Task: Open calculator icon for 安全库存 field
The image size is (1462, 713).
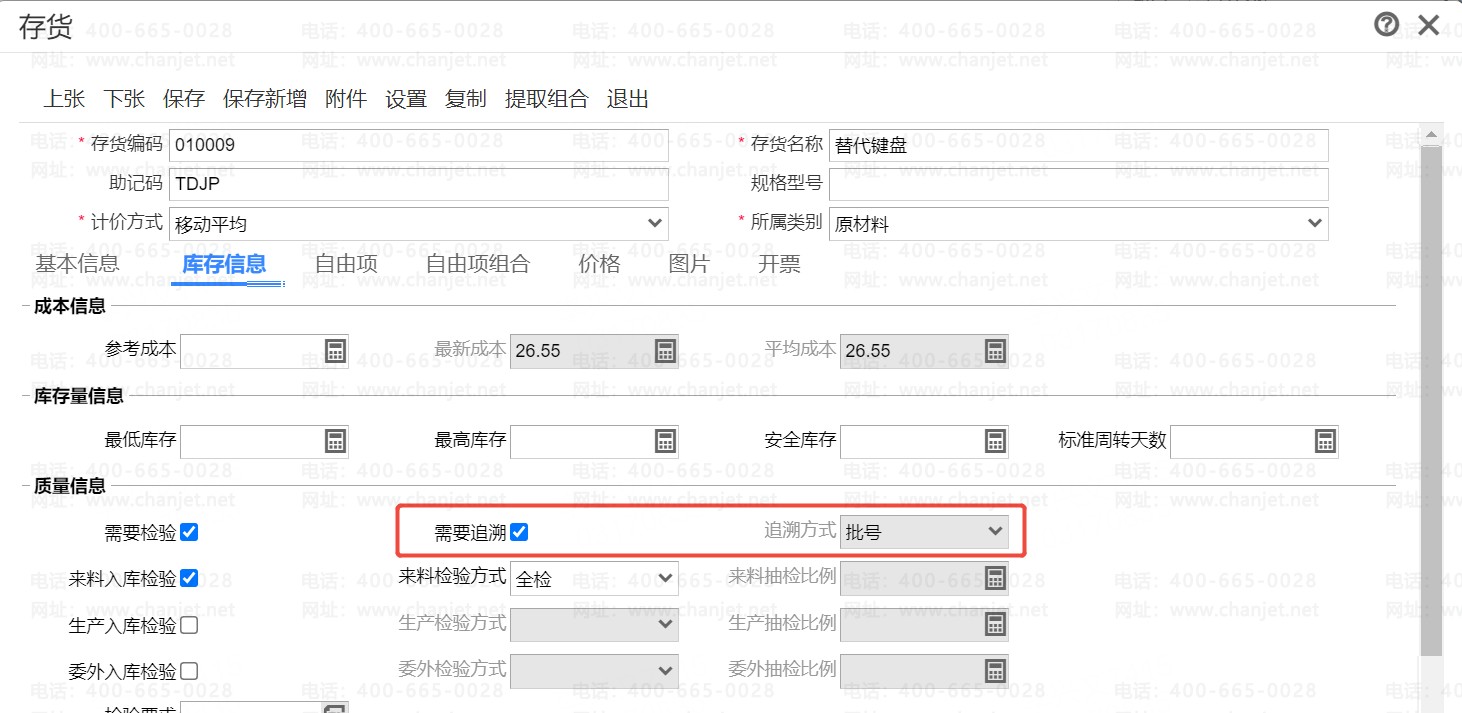Action: (x=995, y=441)
